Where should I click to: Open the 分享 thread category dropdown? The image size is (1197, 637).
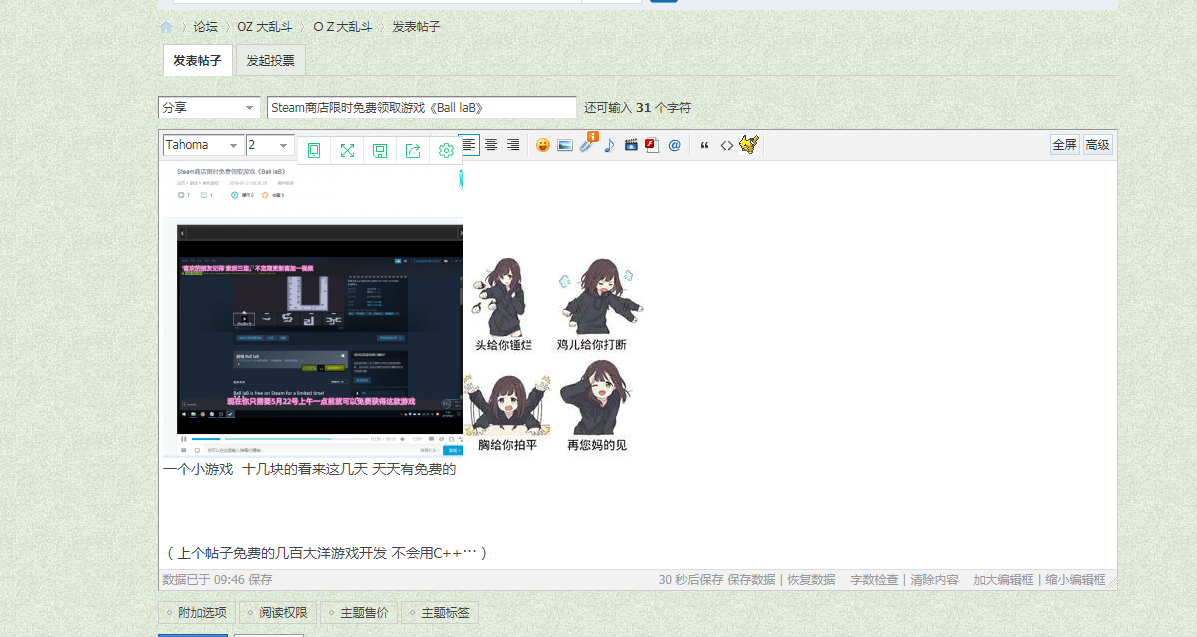(208, 108)
